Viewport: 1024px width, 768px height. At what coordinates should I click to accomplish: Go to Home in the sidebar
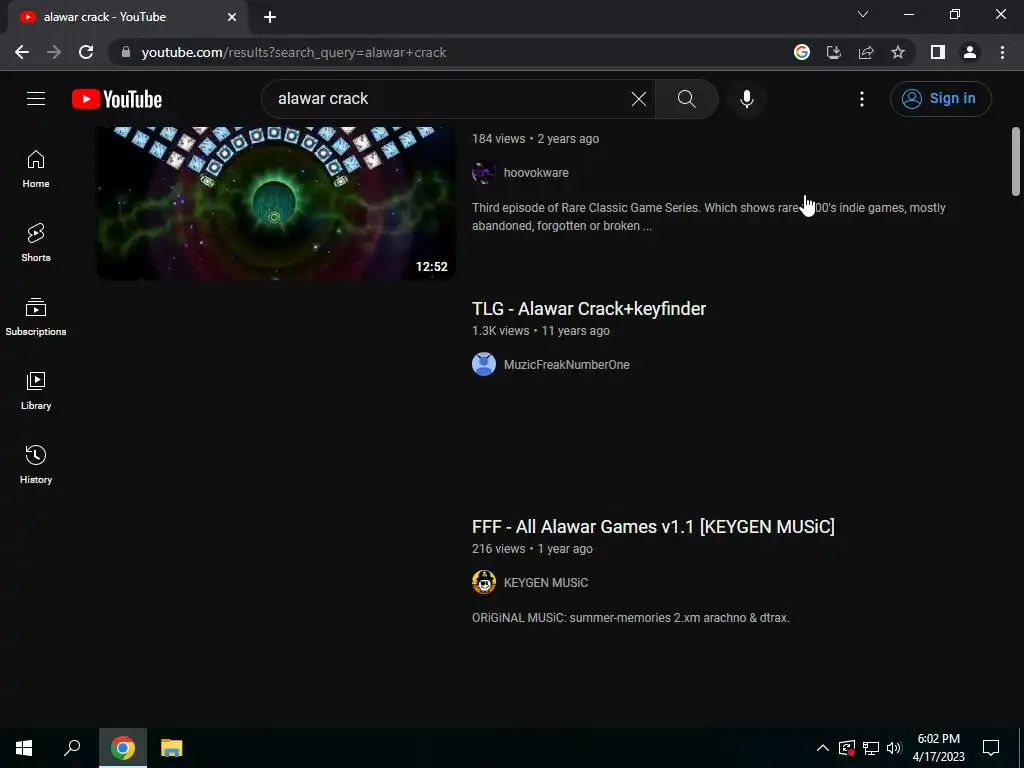pyautogui.click(x=36, y=169)
